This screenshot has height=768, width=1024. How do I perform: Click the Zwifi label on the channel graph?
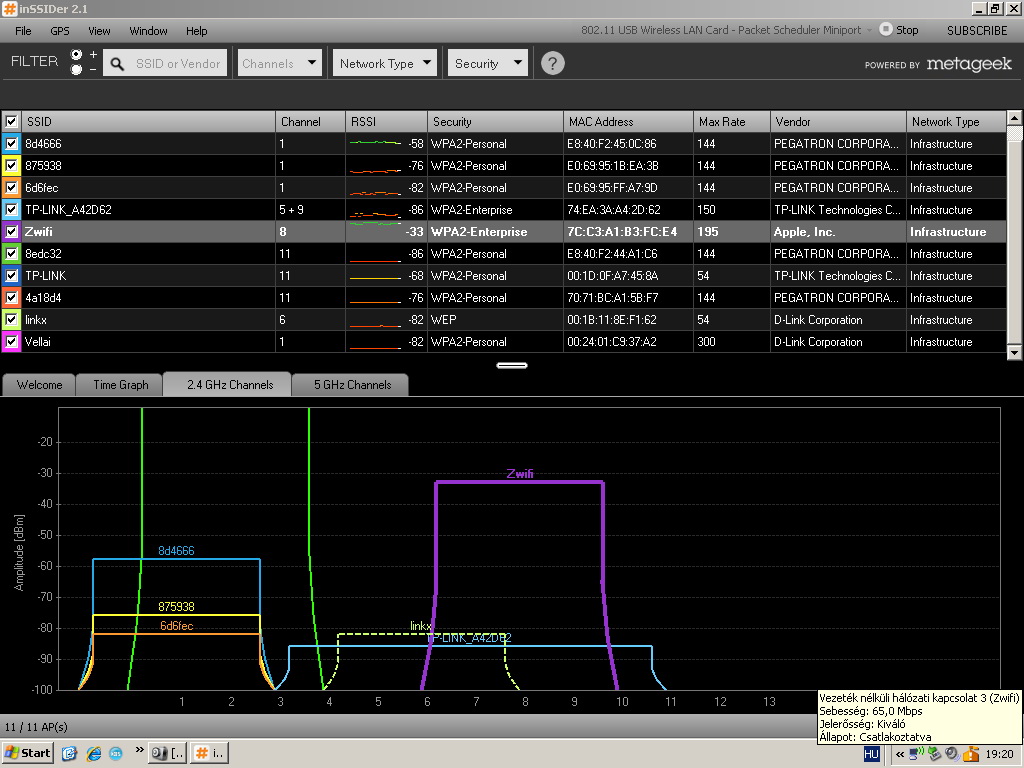point(520,473)
